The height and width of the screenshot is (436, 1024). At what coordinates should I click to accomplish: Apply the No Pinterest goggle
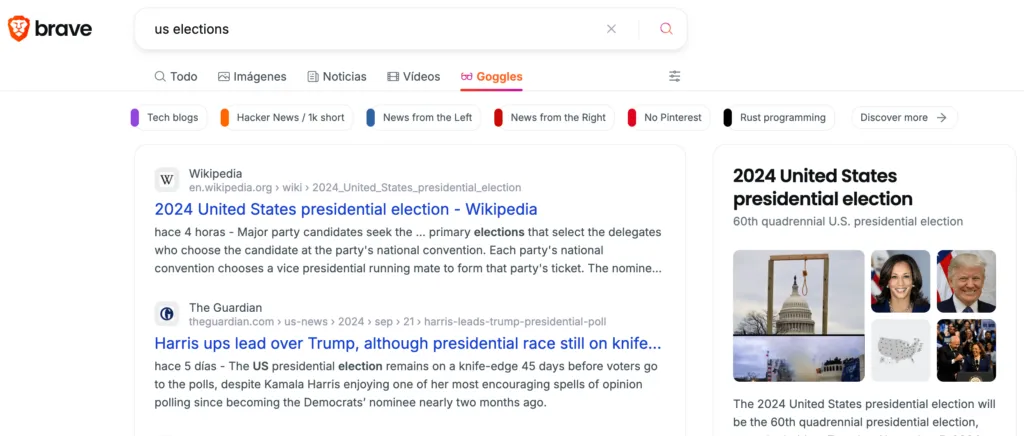coord(669,117)
